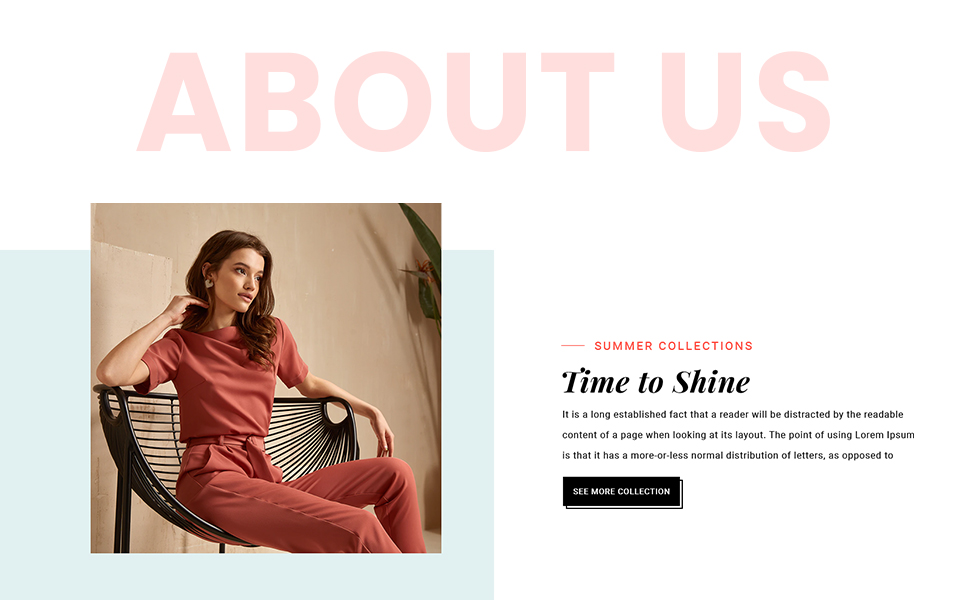
Task: Select the Summer Collections red label
Action: pos(673,346)
